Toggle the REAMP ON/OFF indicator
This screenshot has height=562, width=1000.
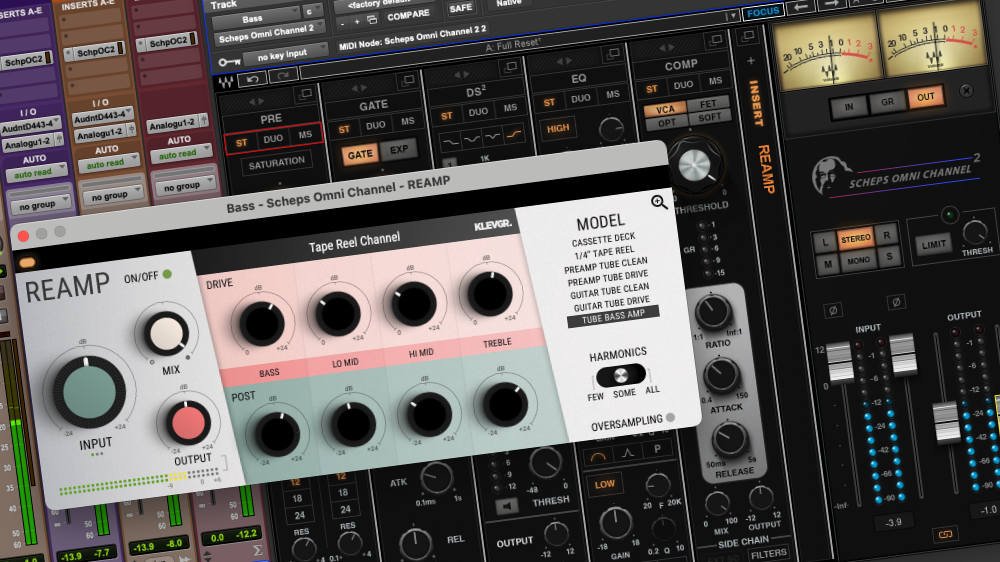168,274
